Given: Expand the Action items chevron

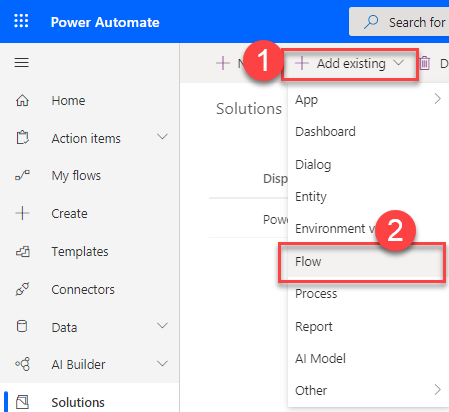Looking at the screenshot, I should (162, 137).
